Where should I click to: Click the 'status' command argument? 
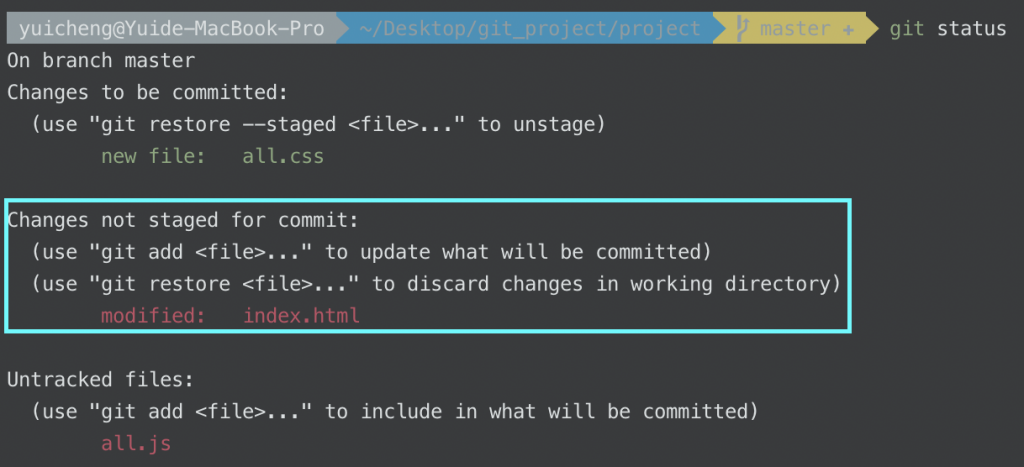click(x=972, y=29)
